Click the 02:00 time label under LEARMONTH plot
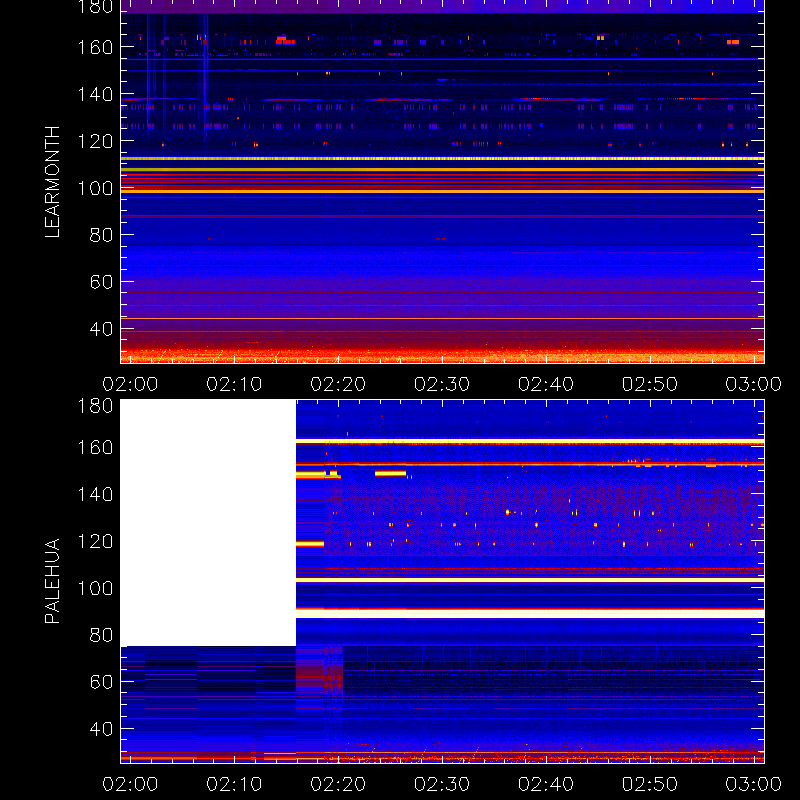Image resolution: width=800 pixels, height=800 pixels. pyautogui.click(x=130, y=384)
